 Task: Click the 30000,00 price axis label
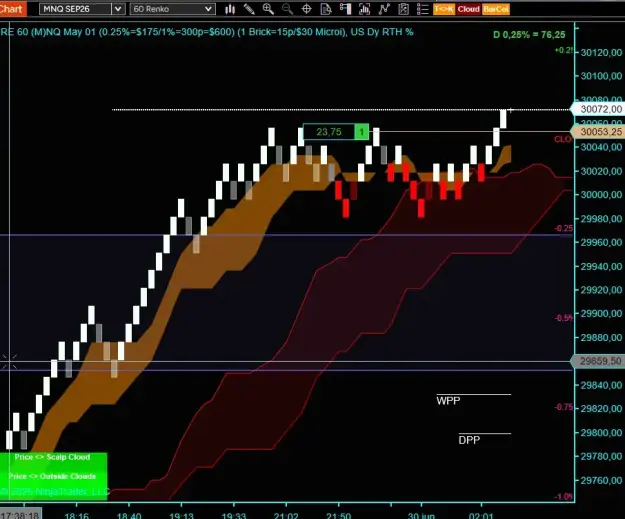coord(601,195)
